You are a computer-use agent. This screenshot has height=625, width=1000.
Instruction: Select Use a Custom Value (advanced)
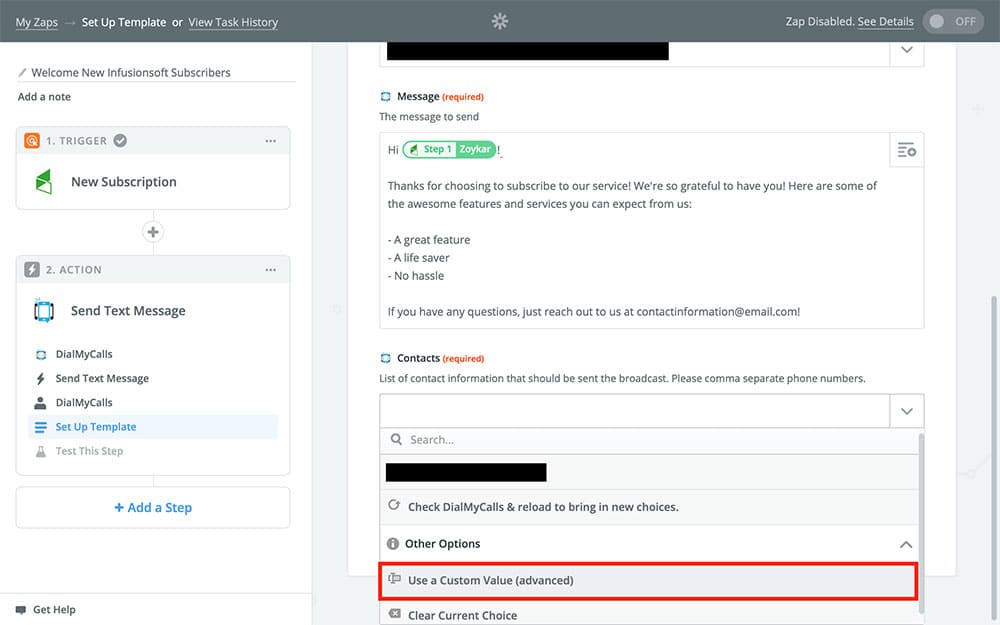490,580
